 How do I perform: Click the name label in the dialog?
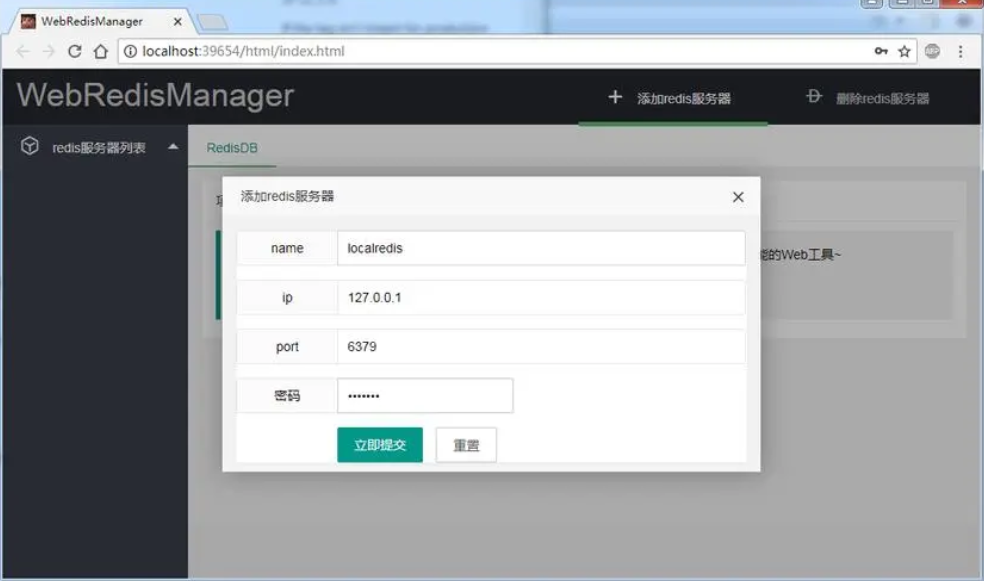[287, 248]
